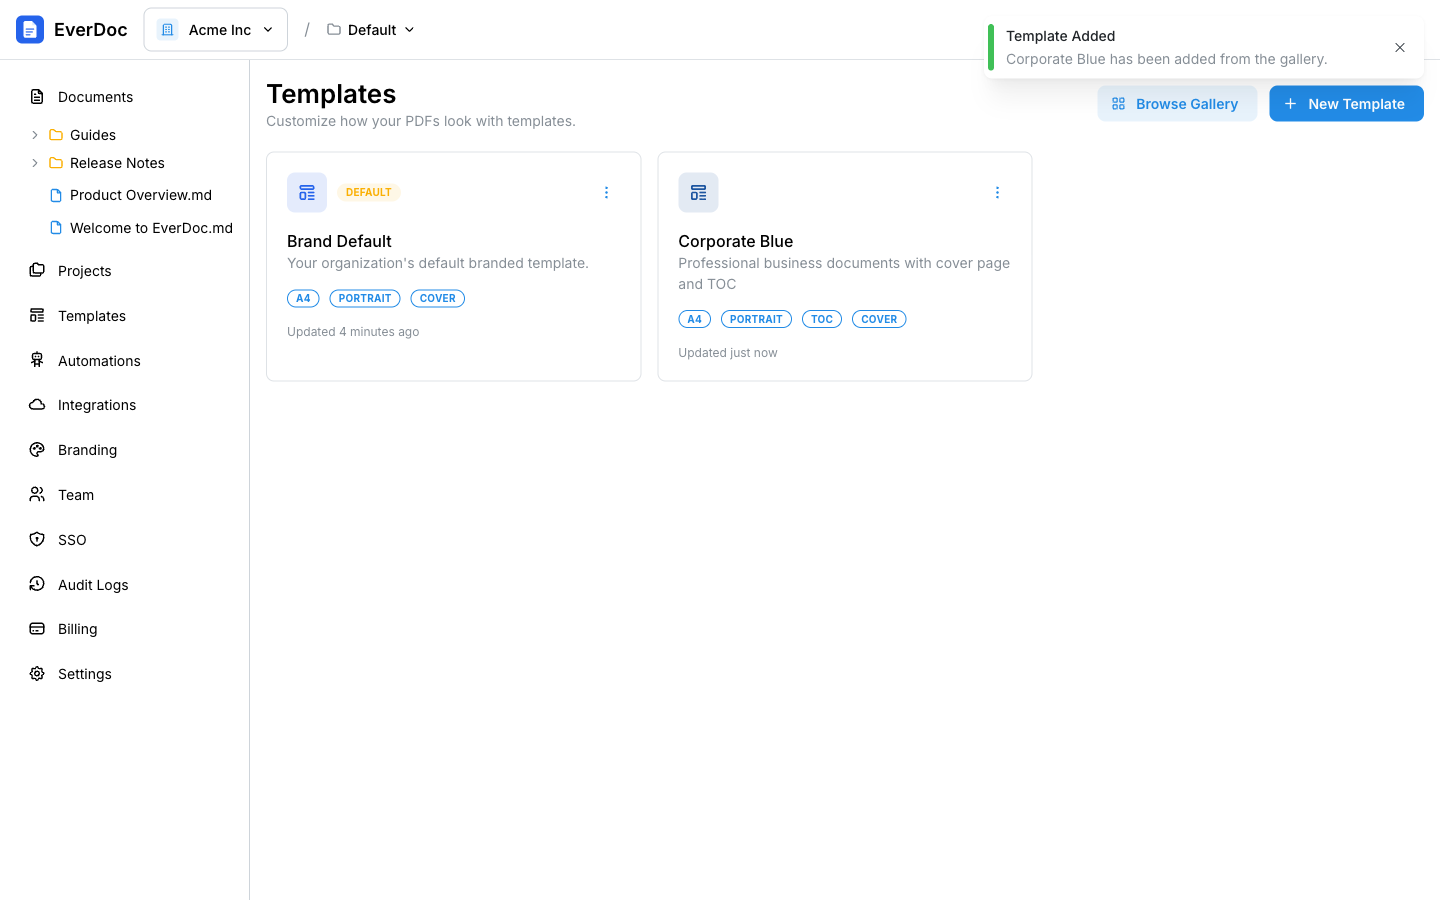The image size is (1440, 900).
Task: Click the TOC tag on Corporate Blue
Action: coord(822,319)
